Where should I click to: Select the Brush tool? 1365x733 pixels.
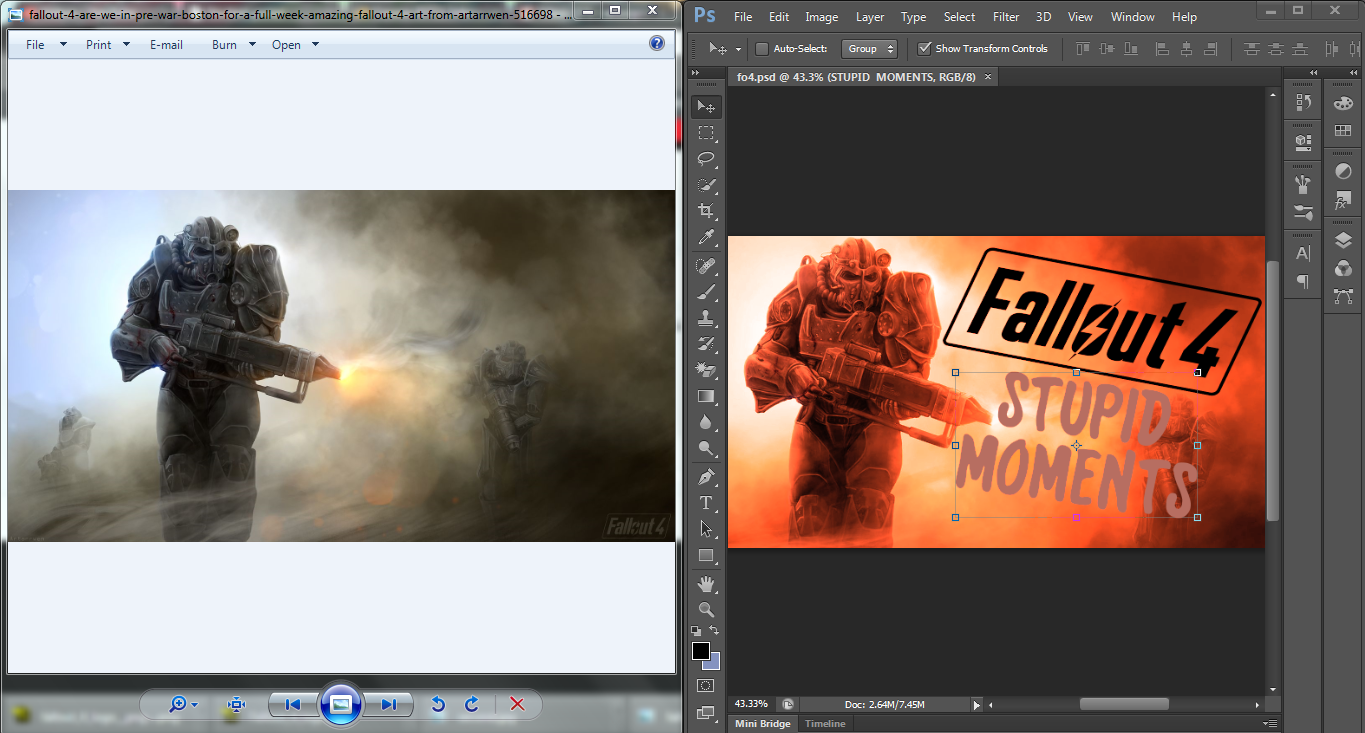pos(706,292)
